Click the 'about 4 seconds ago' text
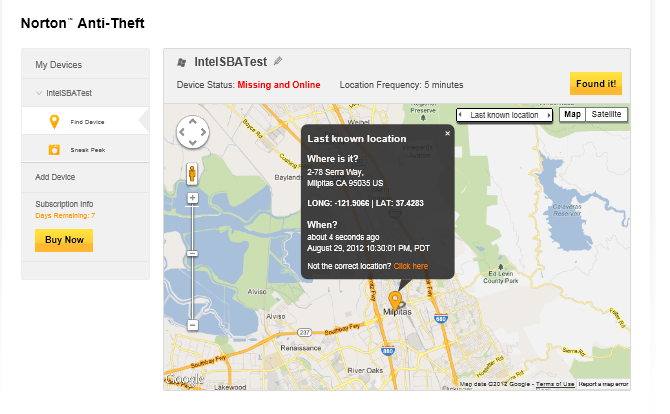Image resolution: width=670 pixels, height=414 pixels. (343, 237)
